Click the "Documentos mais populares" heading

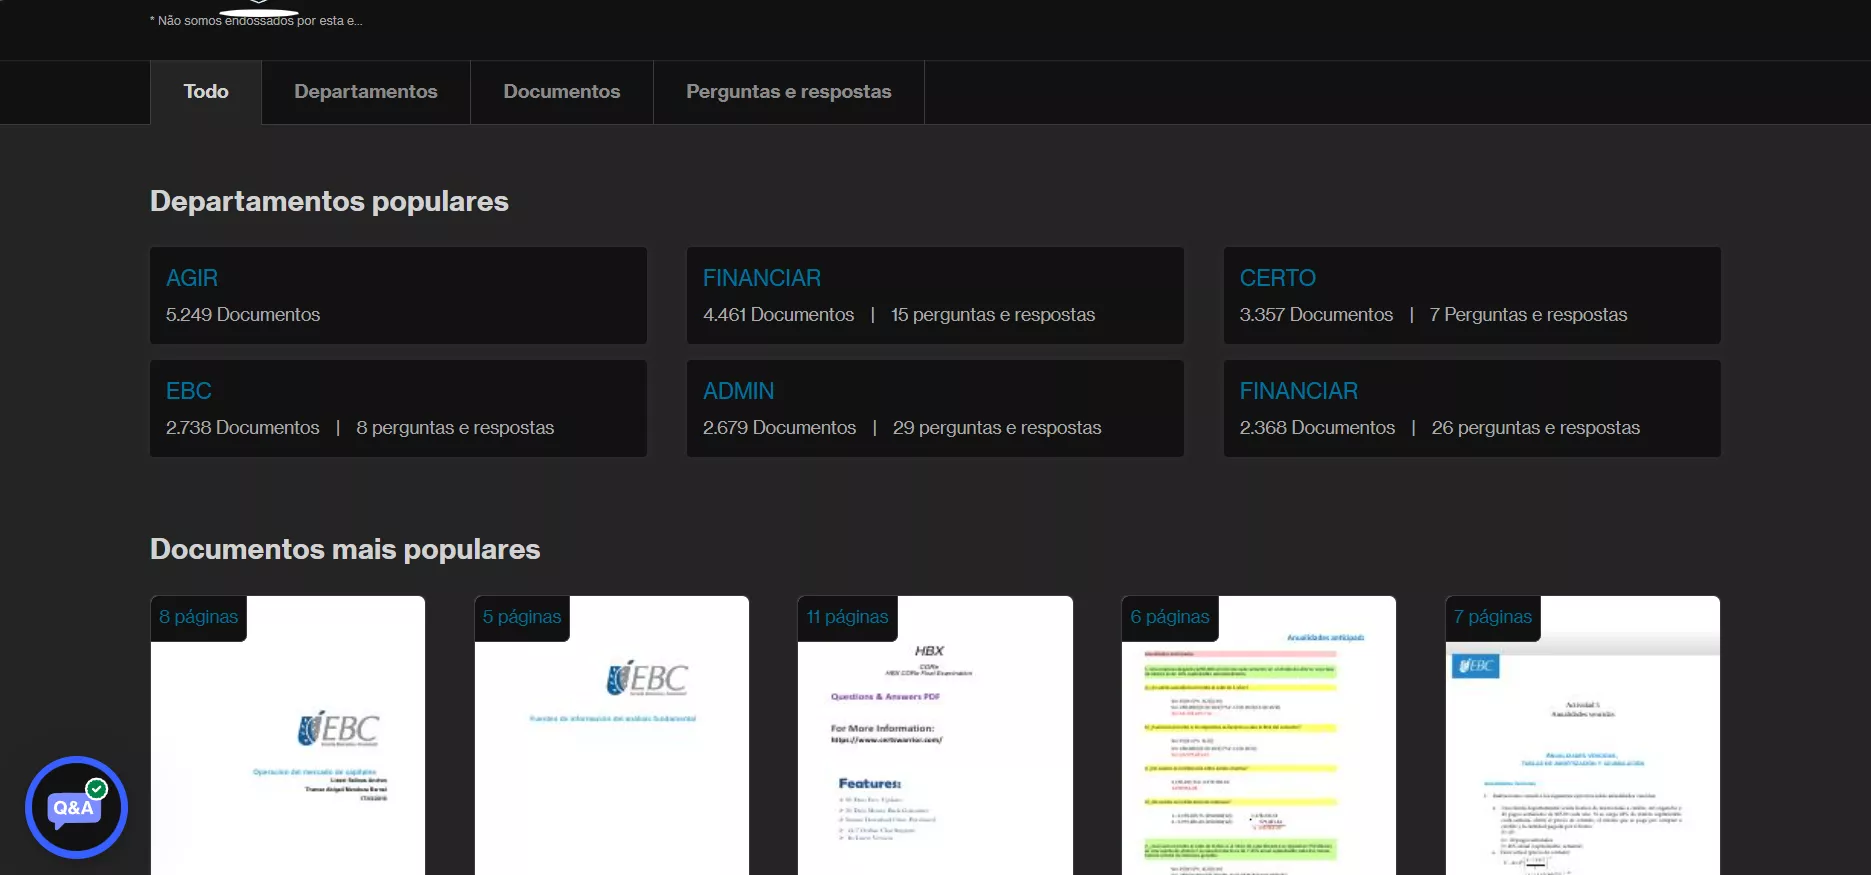click(345, 549)
